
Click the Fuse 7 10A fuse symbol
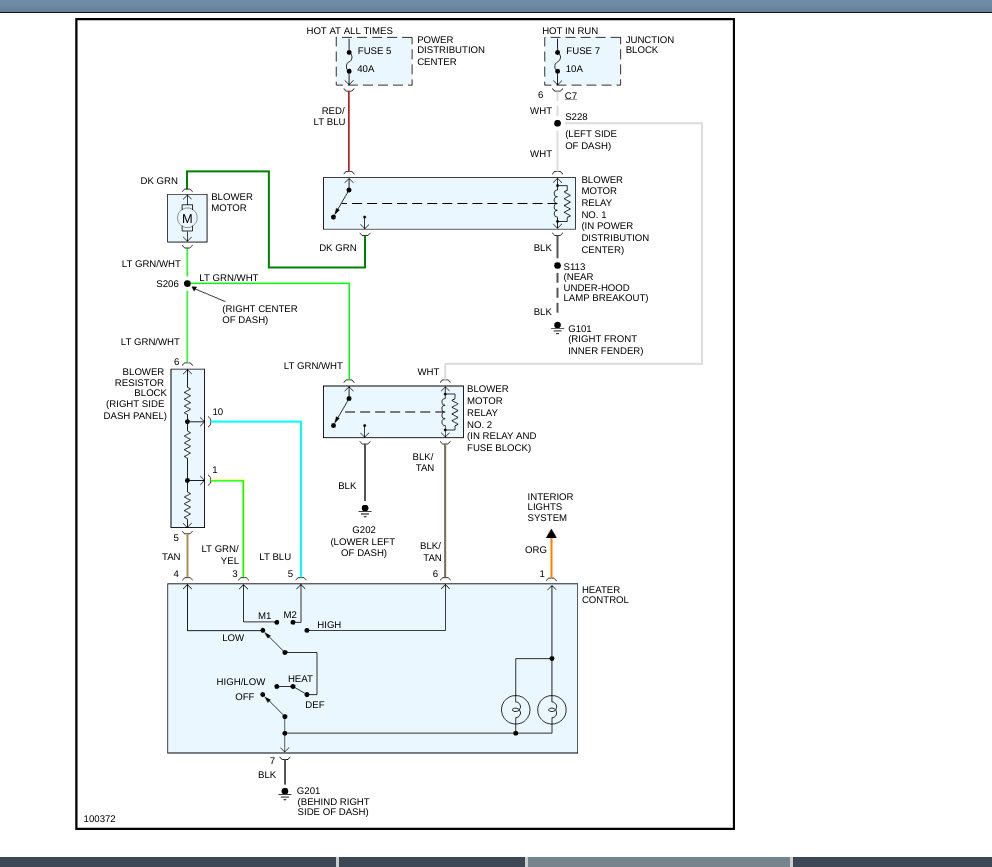pyautogui.click(x=557, y=61)
